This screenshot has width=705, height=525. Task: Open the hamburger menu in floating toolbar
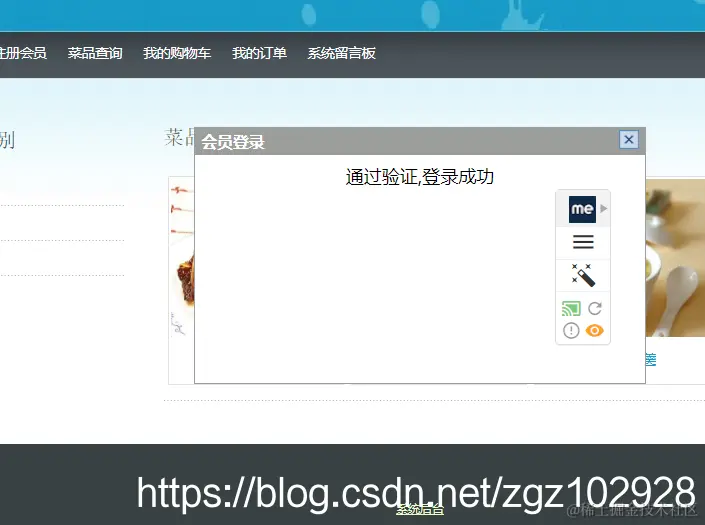coord(583,242)
